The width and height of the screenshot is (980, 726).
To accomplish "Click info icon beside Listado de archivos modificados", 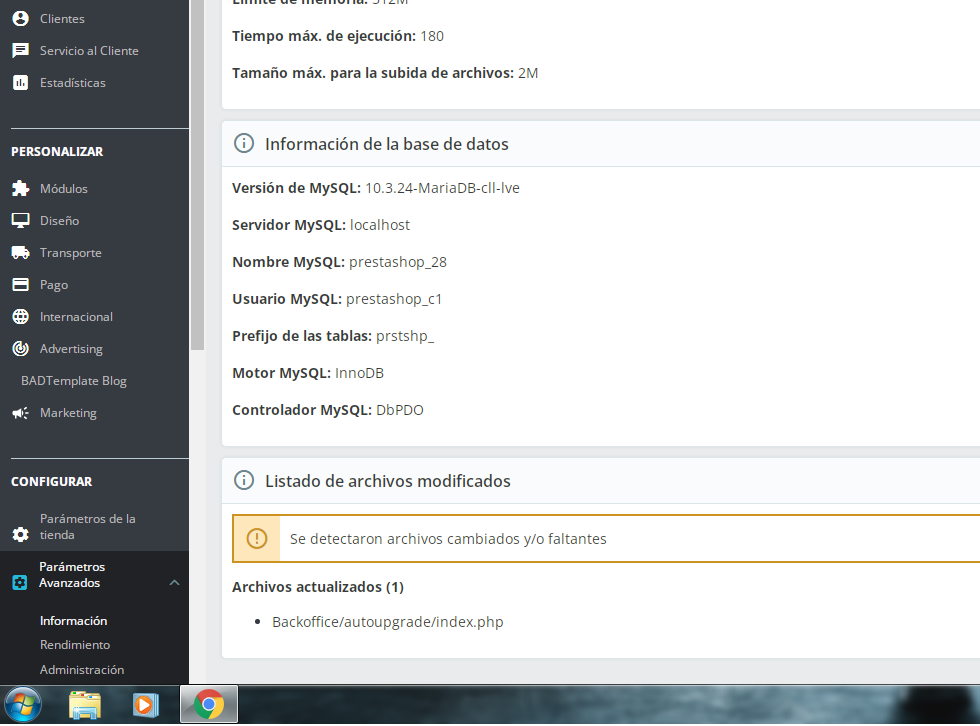I will [x=244, y=480].
